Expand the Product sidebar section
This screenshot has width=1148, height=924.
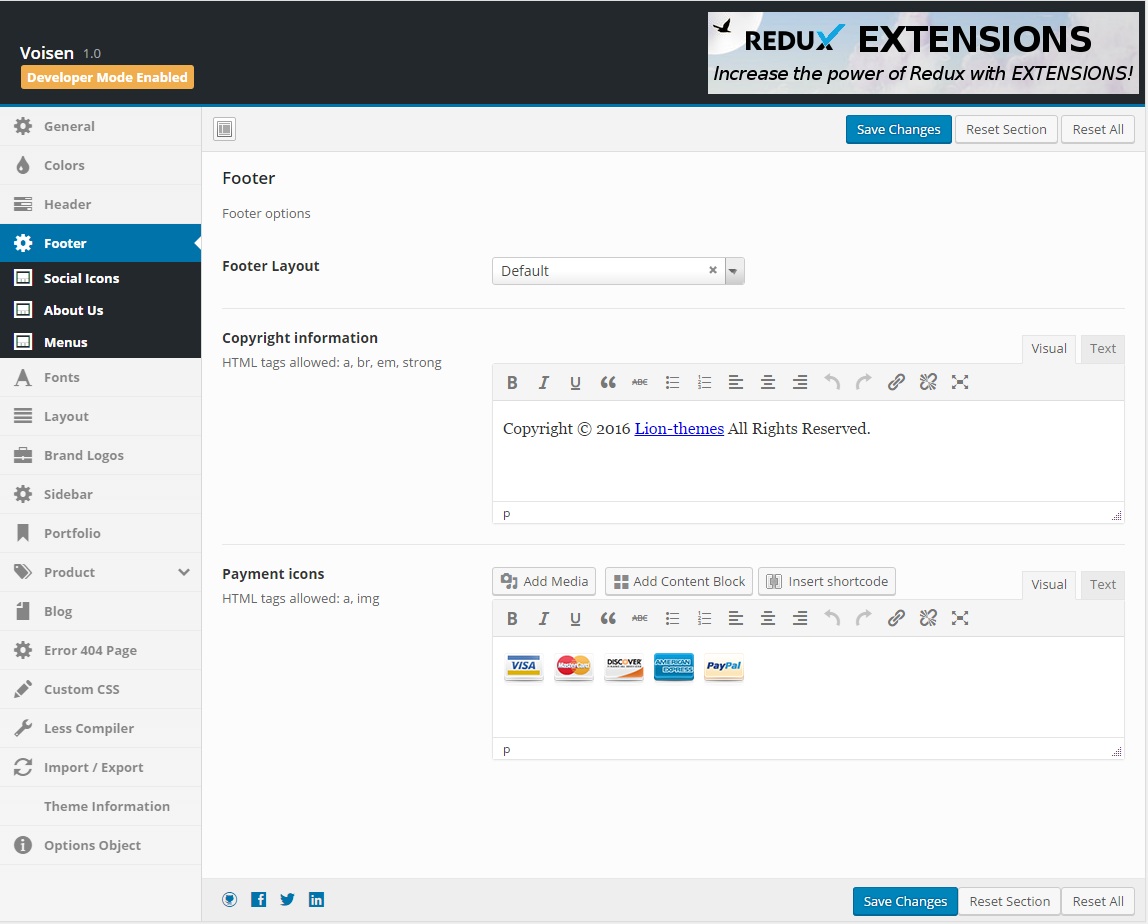184,572
